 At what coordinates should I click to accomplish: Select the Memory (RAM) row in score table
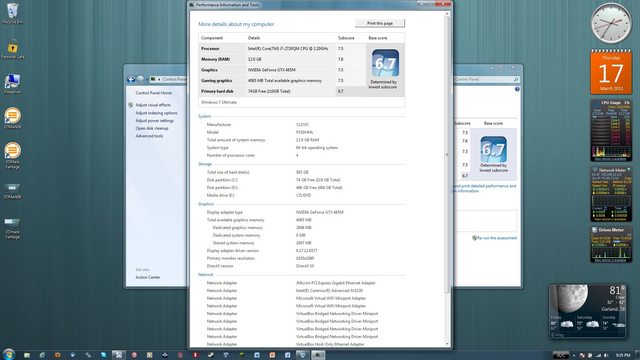coord(282,59)
